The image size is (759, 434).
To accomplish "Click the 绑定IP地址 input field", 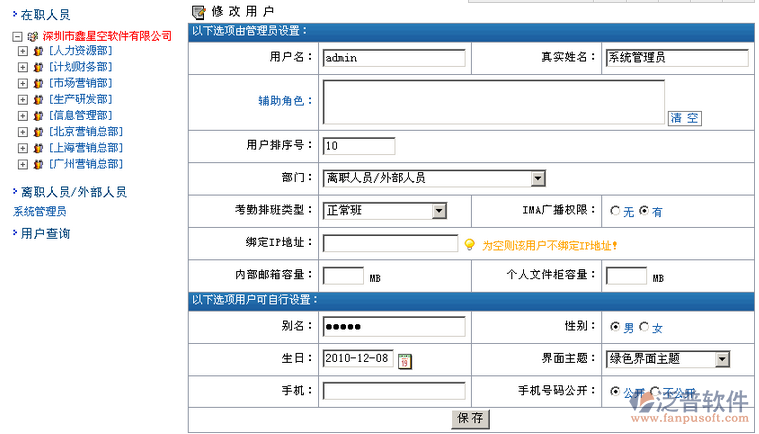I will pyautogui.click(x=390, y=243).
